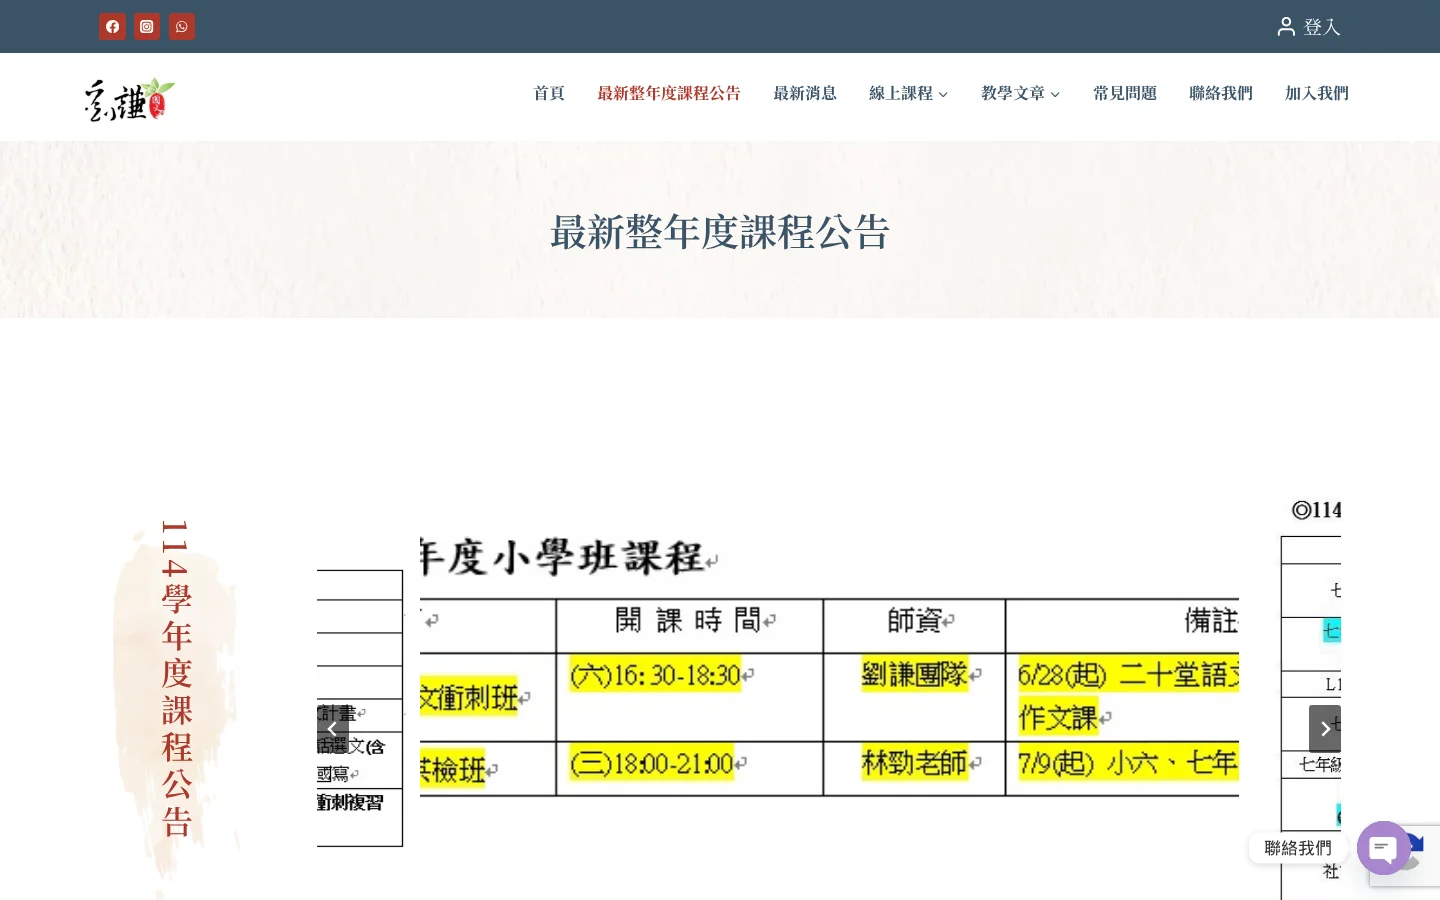Screen dimensions: 1440x900
Task: Open the purple chat bubble widget
Action: point(1383,847)
